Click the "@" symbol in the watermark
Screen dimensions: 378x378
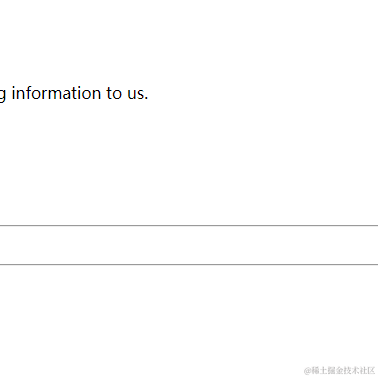[307, 371]
